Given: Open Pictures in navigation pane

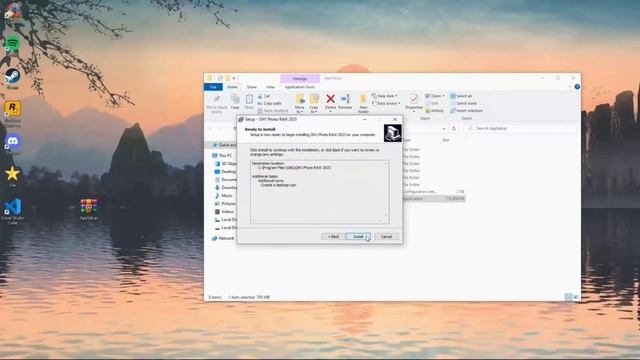Looking at the screenshot, I should (x=226, y=204).
